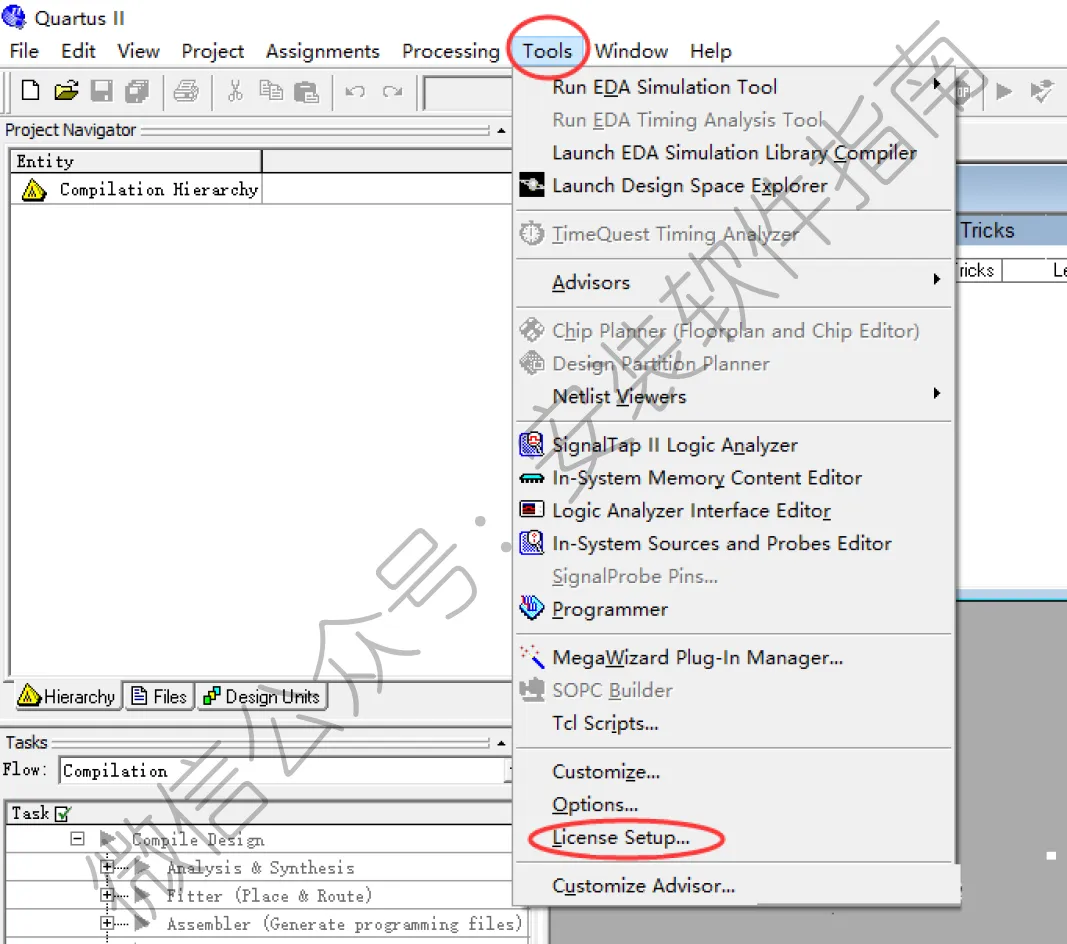1067x944 pixels.
Task: Expand the Fitter (Place & Route) task
Action: [x=107, y=894]
